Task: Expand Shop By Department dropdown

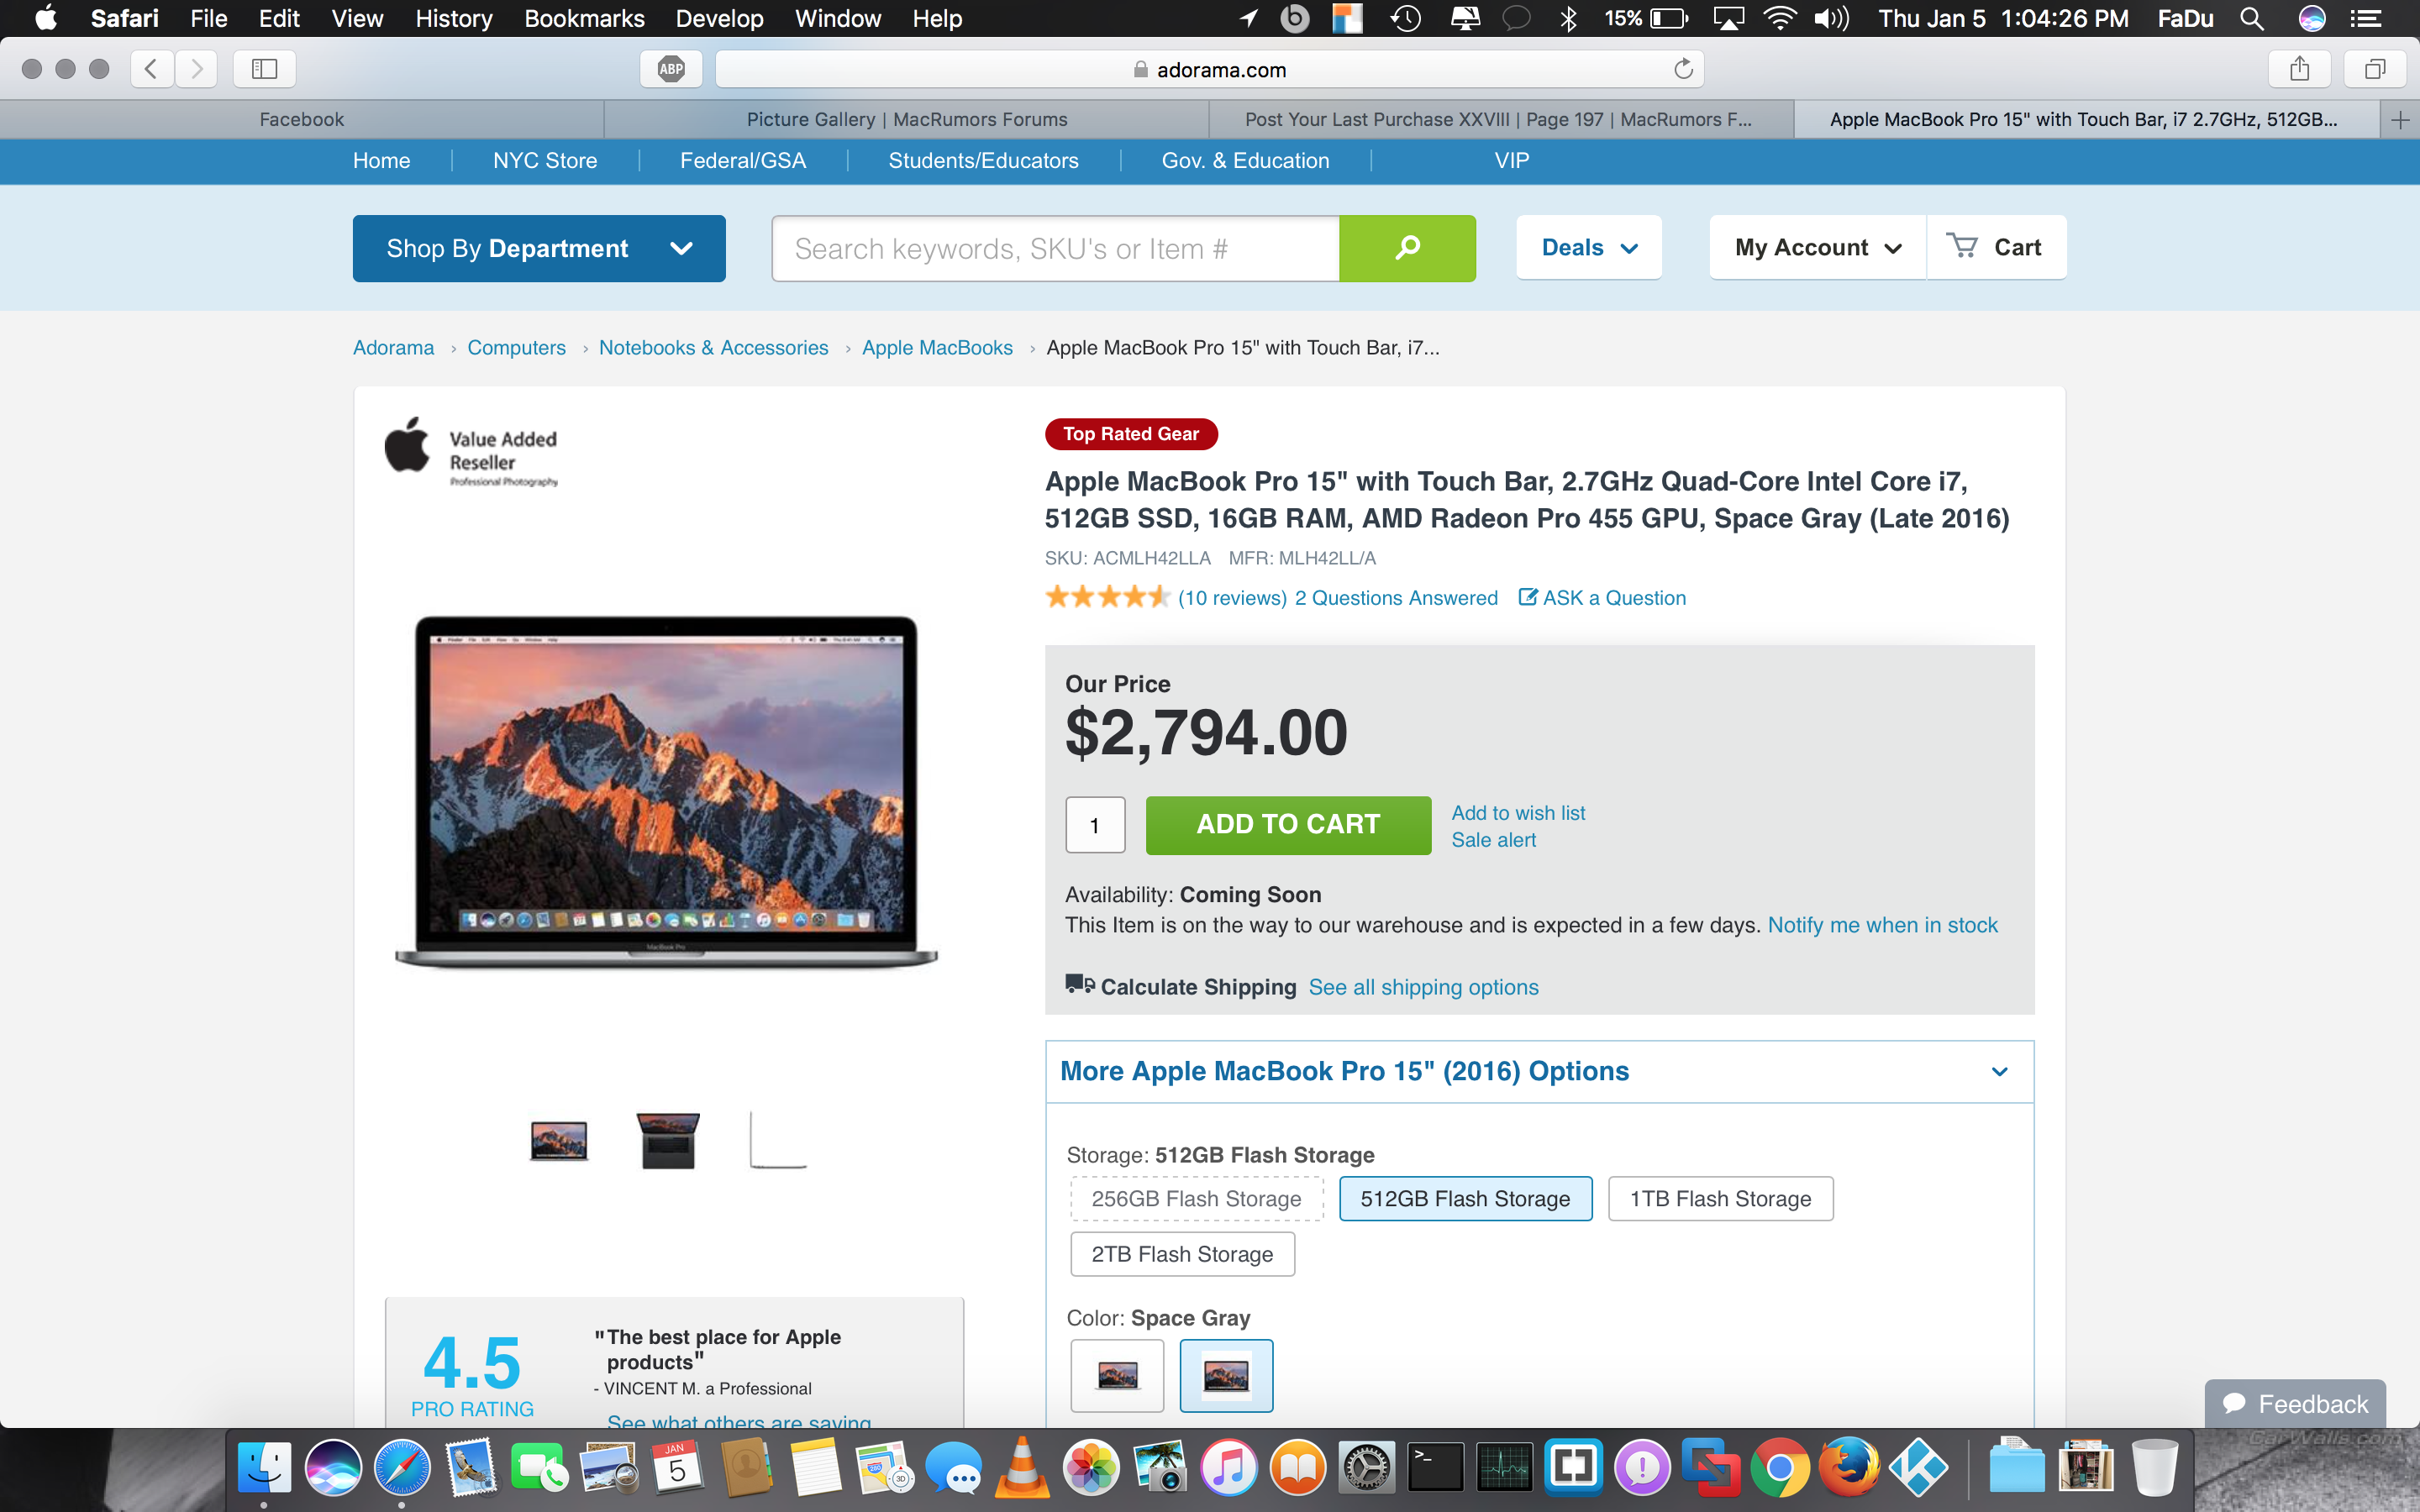Action: (x=539, y=248)
